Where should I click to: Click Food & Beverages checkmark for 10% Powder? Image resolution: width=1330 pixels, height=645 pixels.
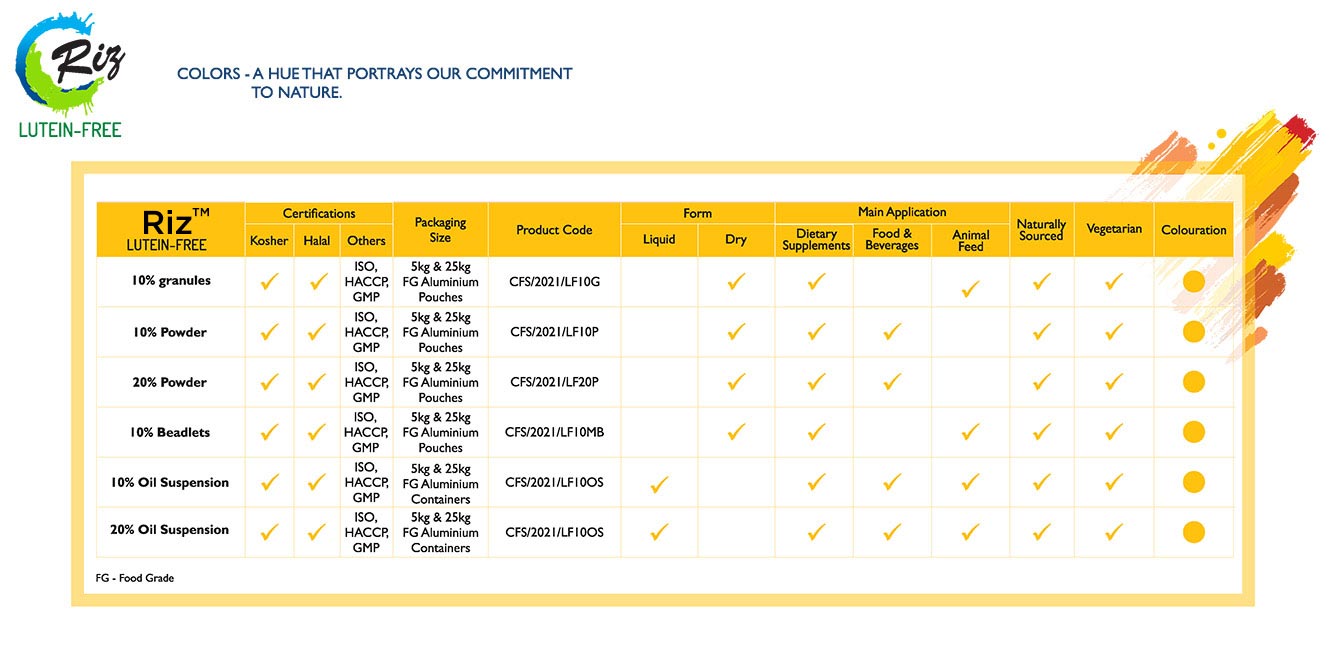(x=892, y=331)
